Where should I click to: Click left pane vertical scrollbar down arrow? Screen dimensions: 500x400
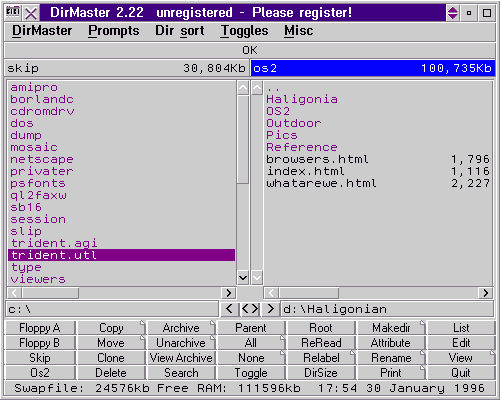pos(243,277)
